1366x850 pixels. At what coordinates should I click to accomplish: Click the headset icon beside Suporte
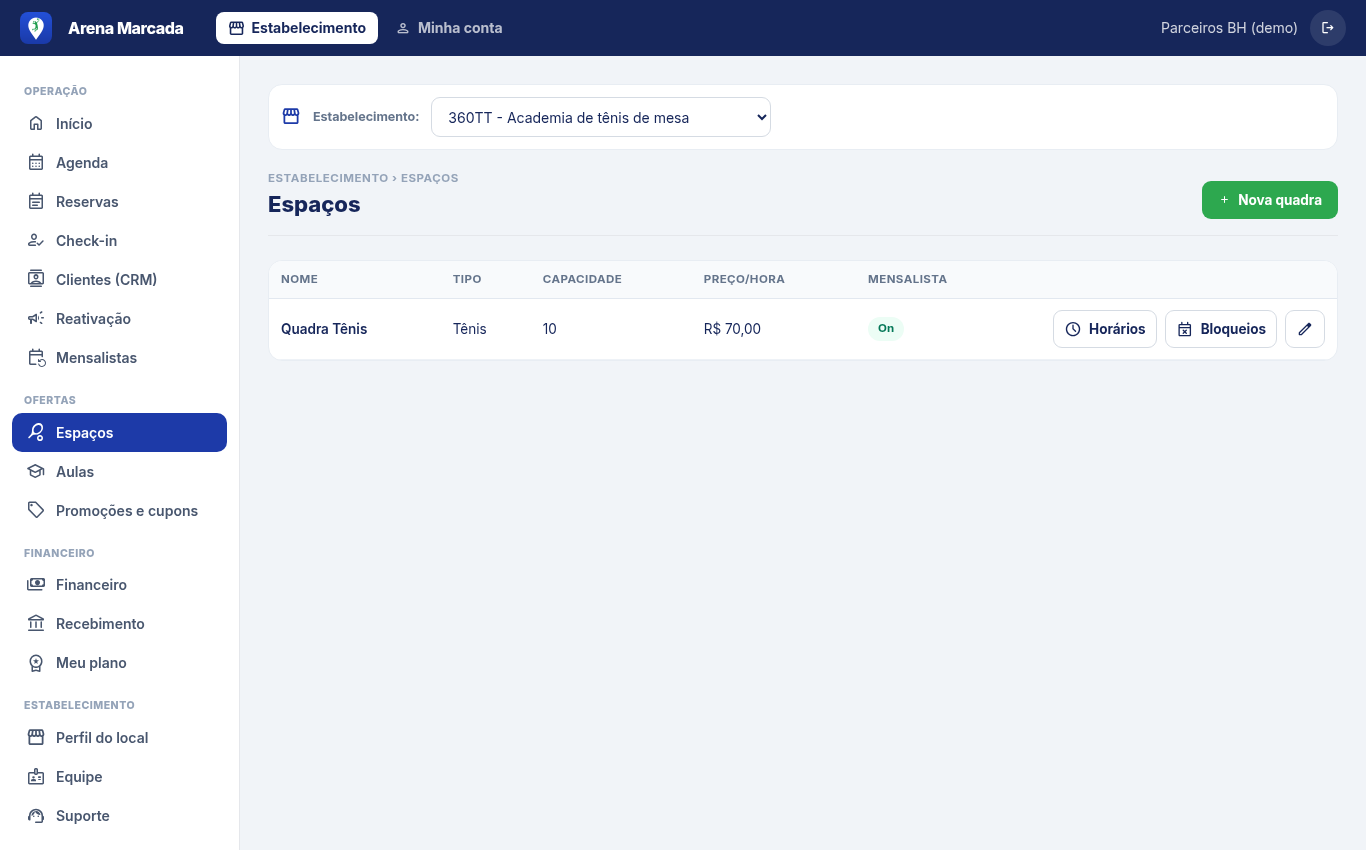(x=36, y=816)
